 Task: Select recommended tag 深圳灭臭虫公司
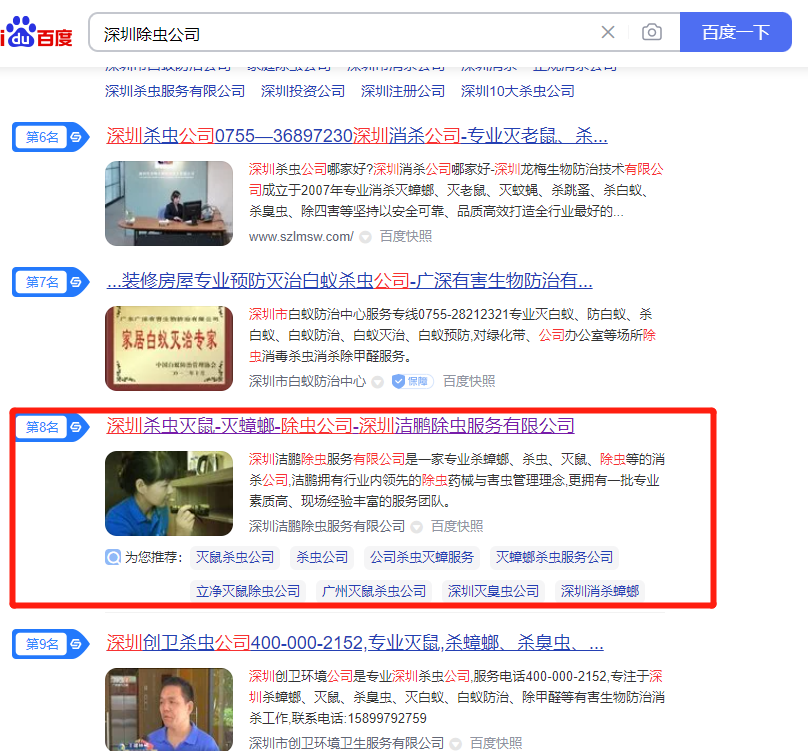coord(493,591)
